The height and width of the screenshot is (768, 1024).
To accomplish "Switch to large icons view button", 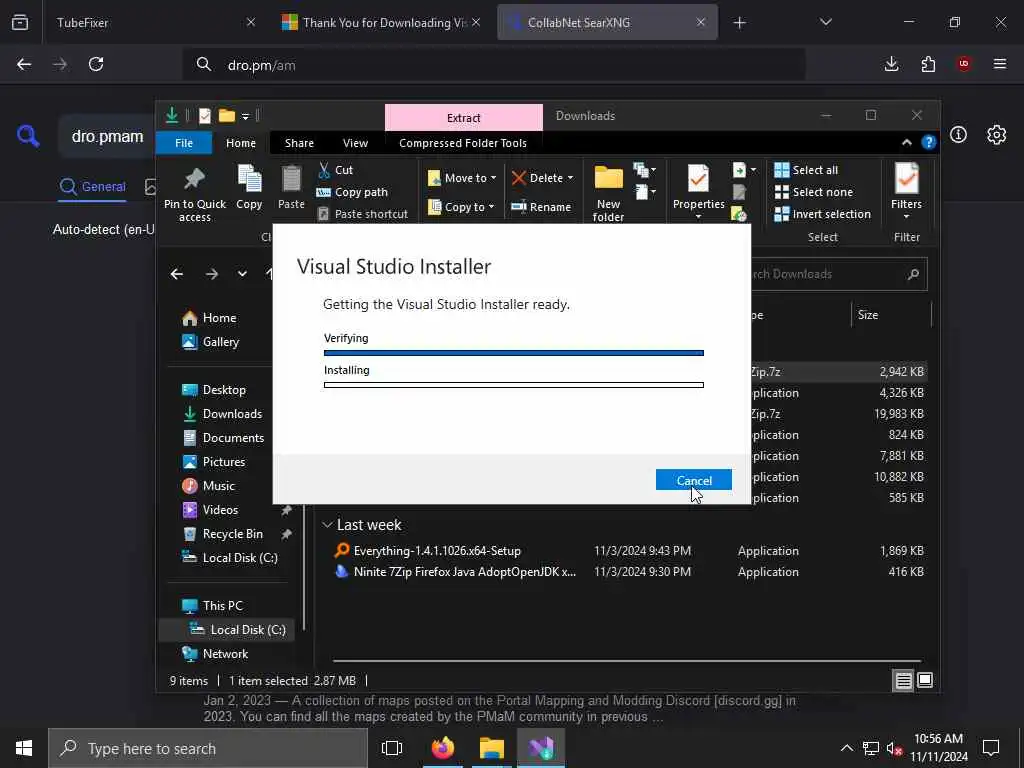I will tap(925, 680).
